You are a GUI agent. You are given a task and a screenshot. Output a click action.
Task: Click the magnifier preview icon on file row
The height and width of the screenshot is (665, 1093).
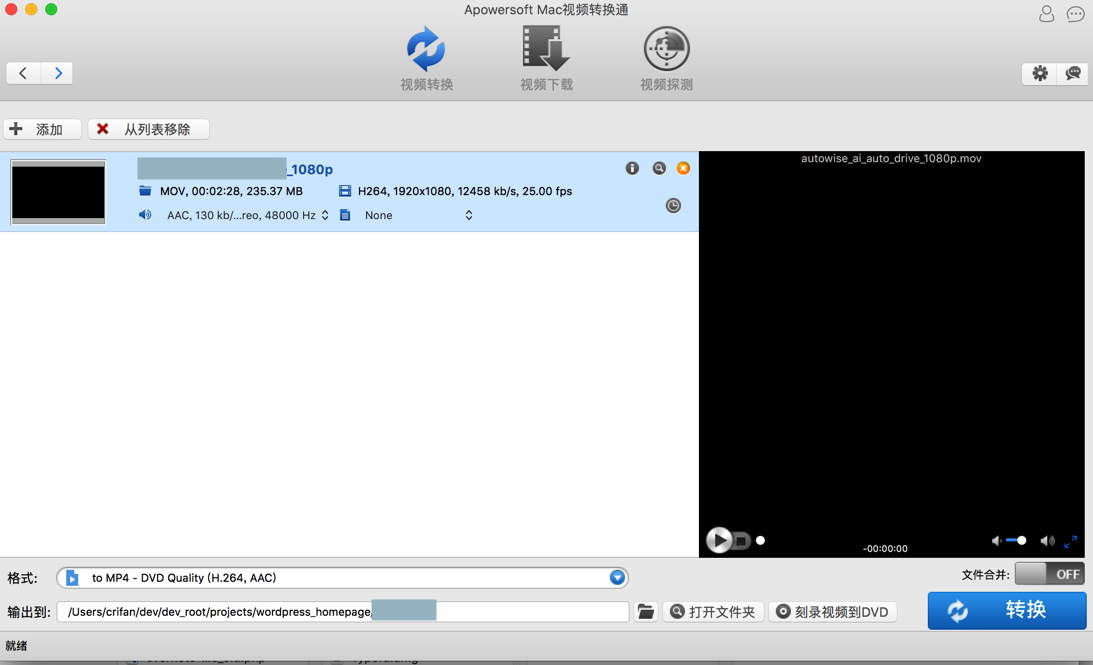[659, 168]
